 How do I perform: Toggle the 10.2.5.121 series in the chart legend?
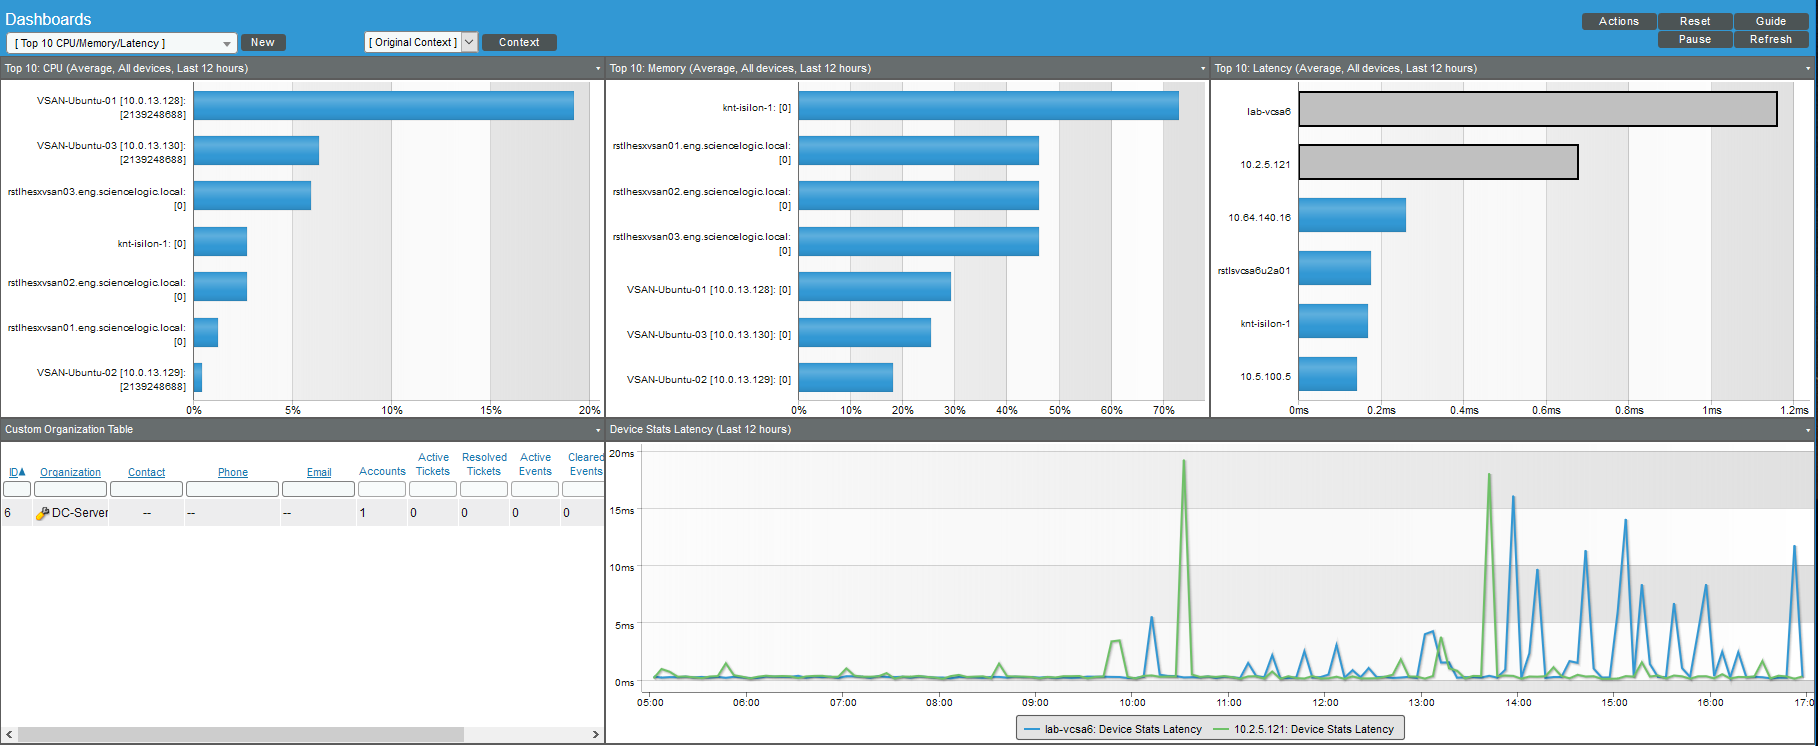click(x=1304, y=729)
